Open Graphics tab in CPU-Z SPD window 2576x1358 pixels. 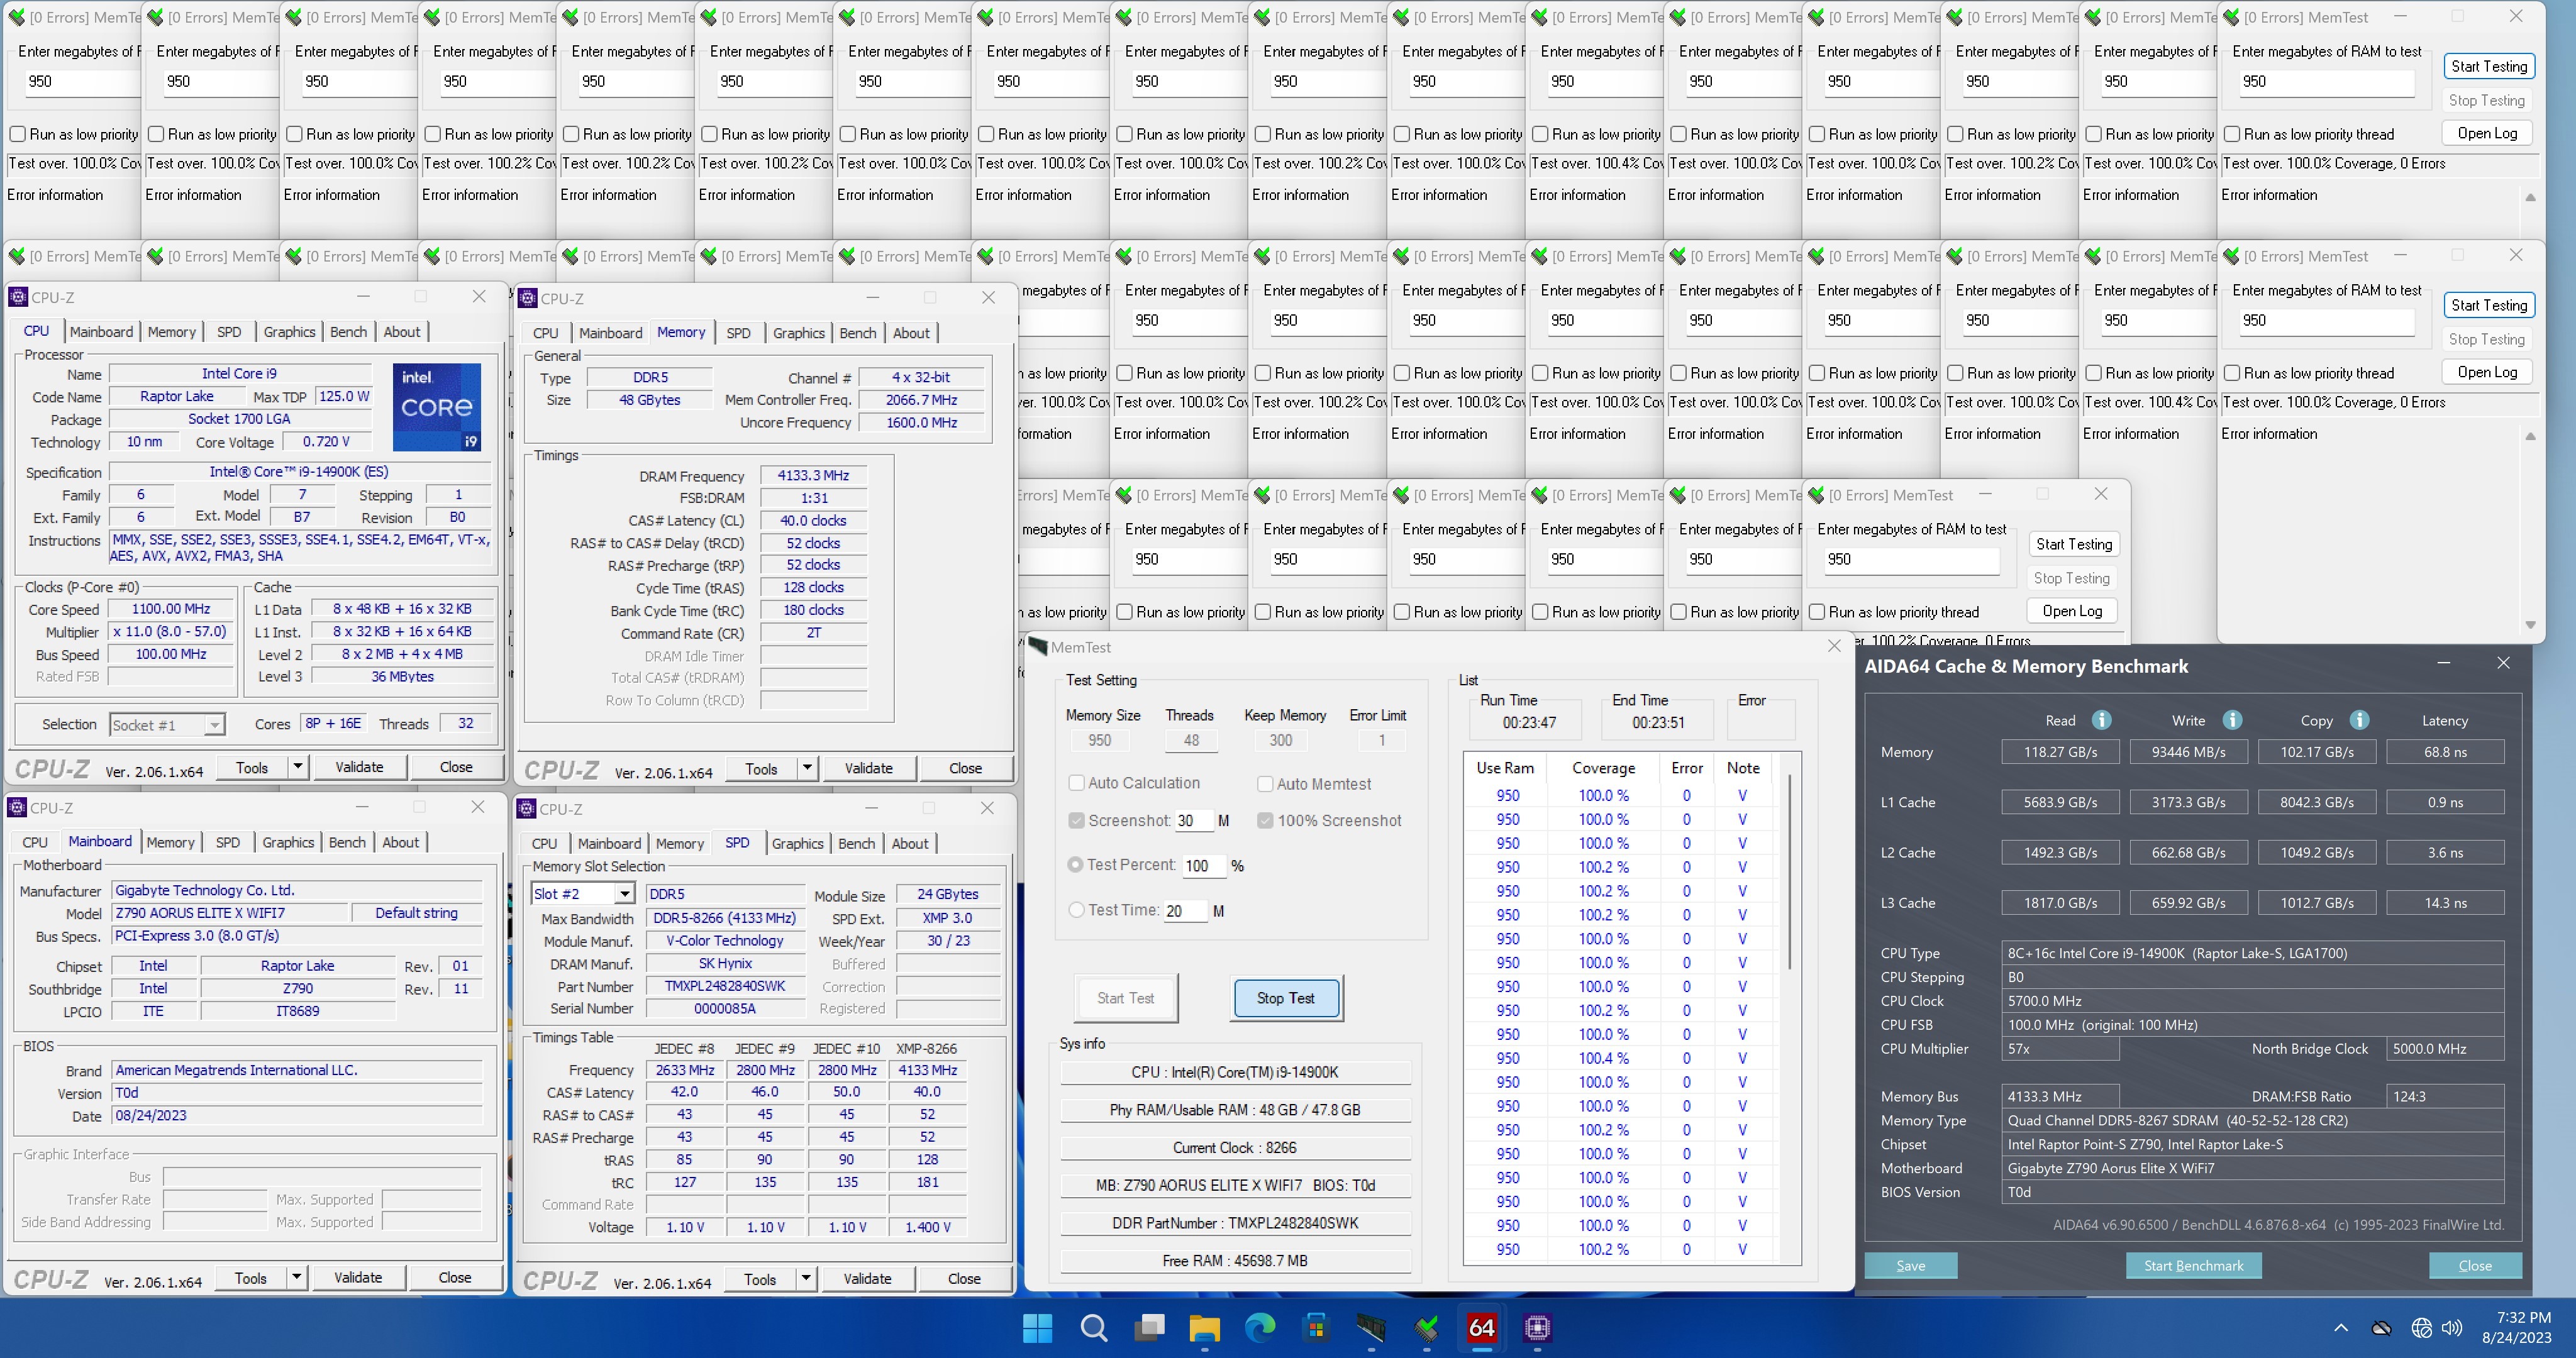pos(797,843)
